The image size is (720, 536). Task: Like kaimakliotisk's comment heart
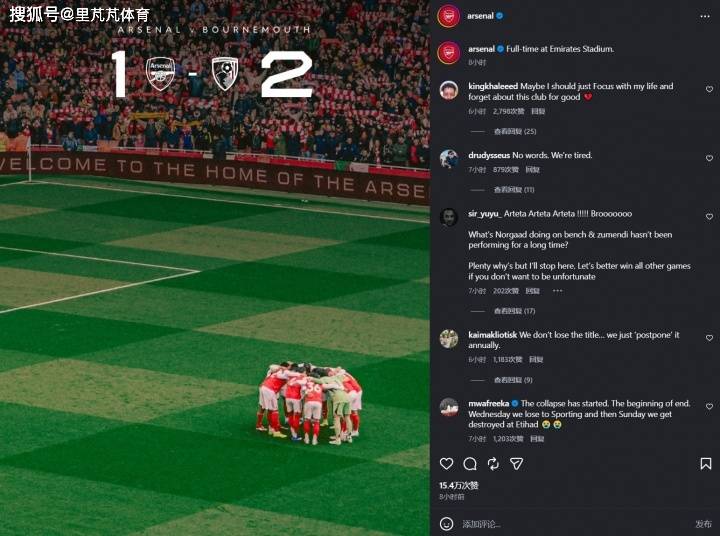[x=709, y=338]
